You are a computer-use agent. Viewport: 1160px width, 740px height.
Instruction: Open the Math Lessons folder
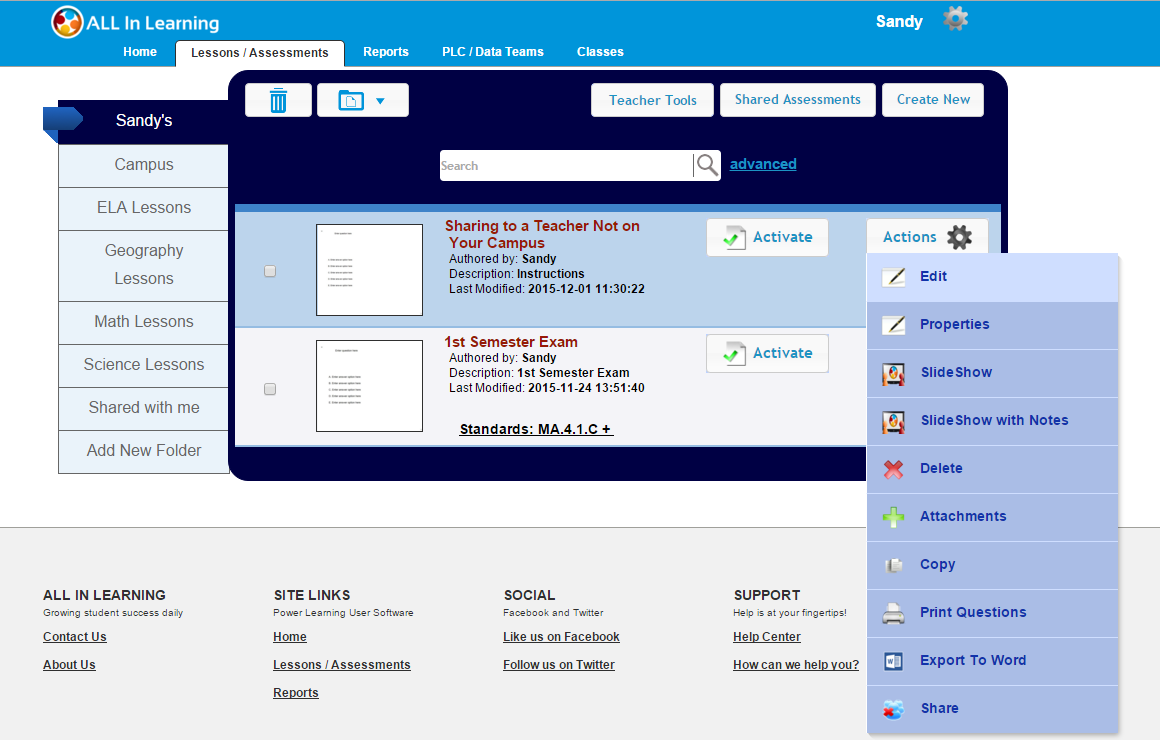[x=144, y=322]
